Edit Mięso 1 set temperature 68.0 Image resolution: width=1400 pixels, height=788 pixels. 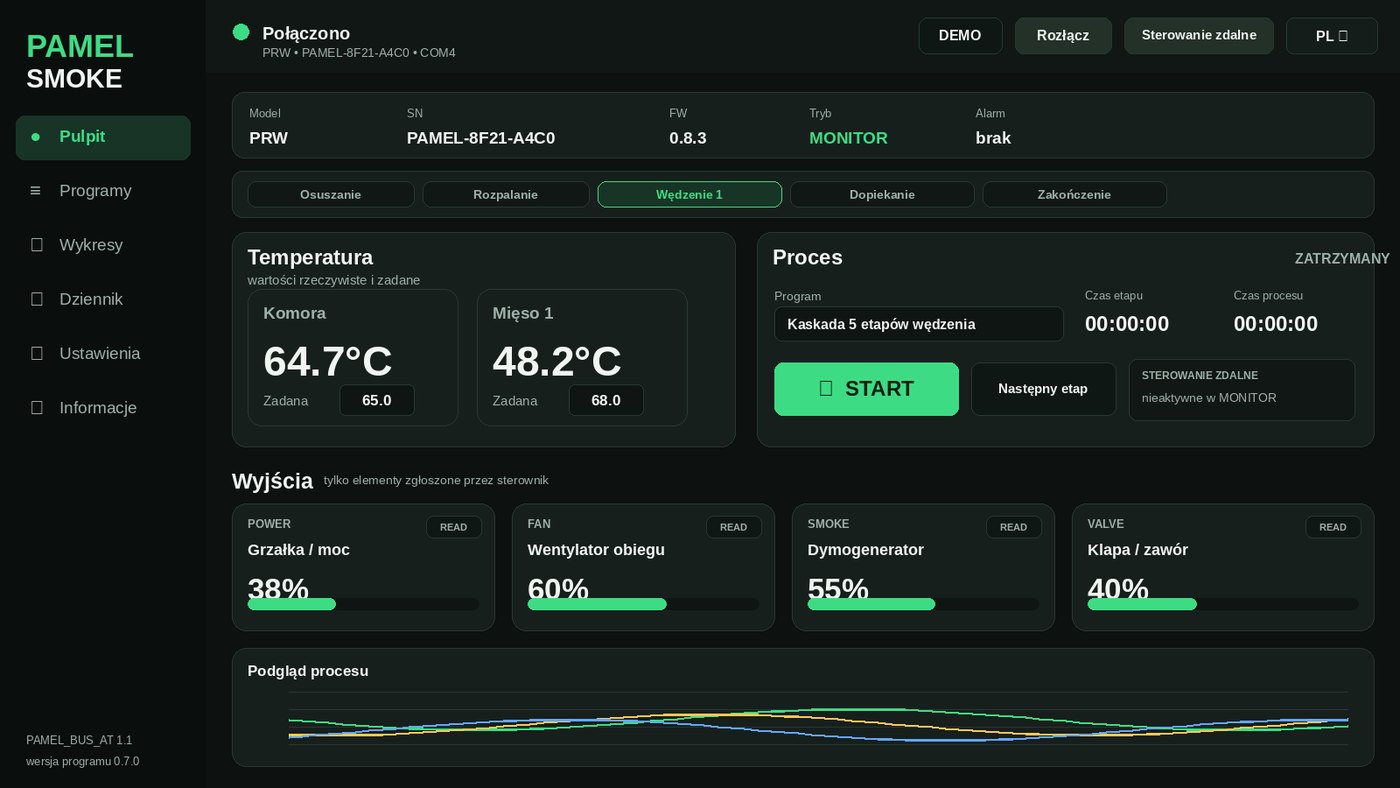coord(606,400)
